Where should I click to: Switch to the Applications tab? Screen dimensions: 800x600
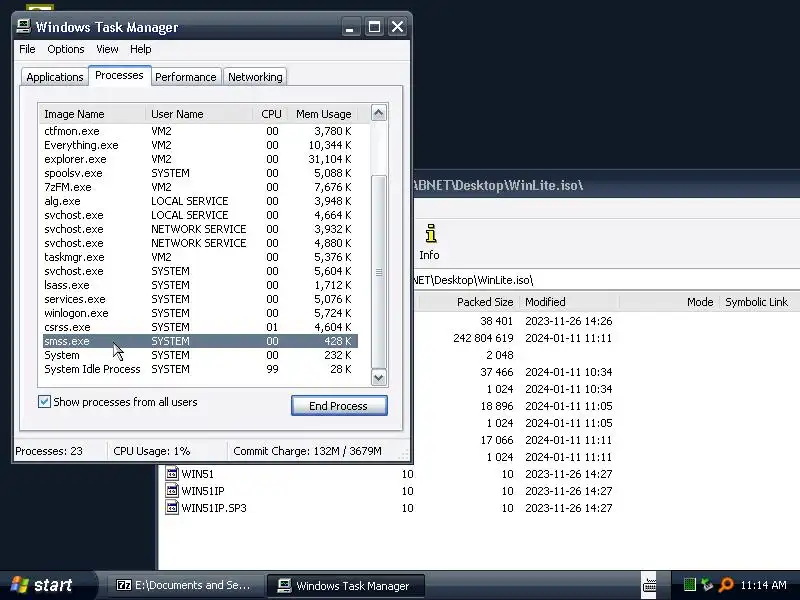click(55, 77)
